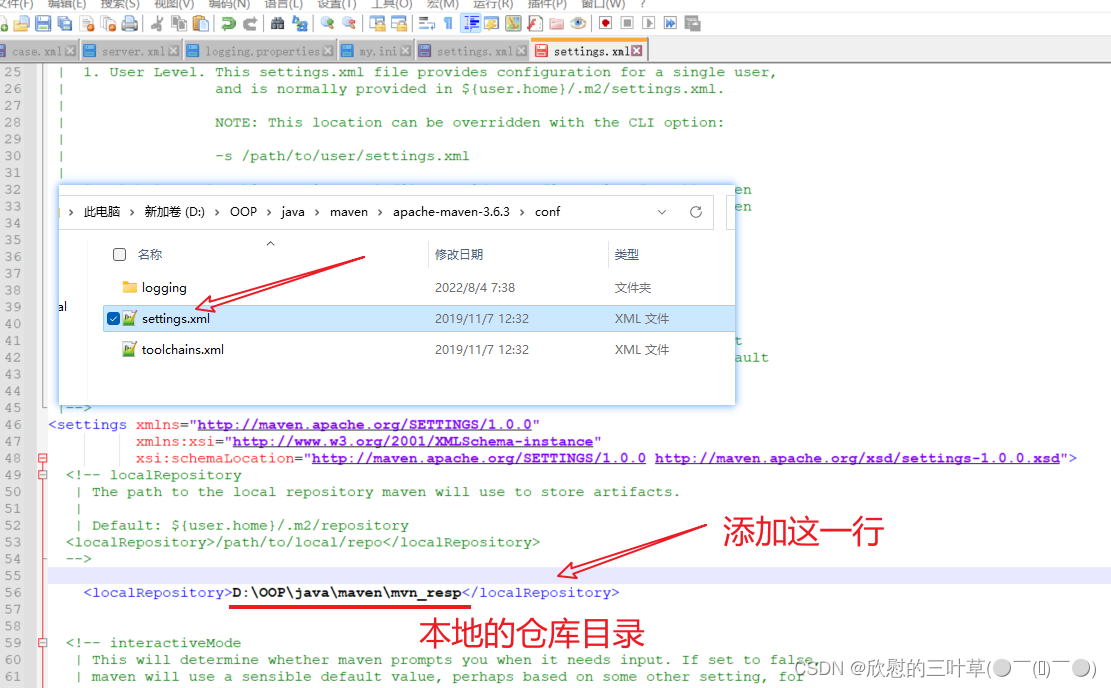The width and height of the screenshot is (1111, 688).
Task: Click the Close All documents toolbar icon
Action: tap(108, 23)
